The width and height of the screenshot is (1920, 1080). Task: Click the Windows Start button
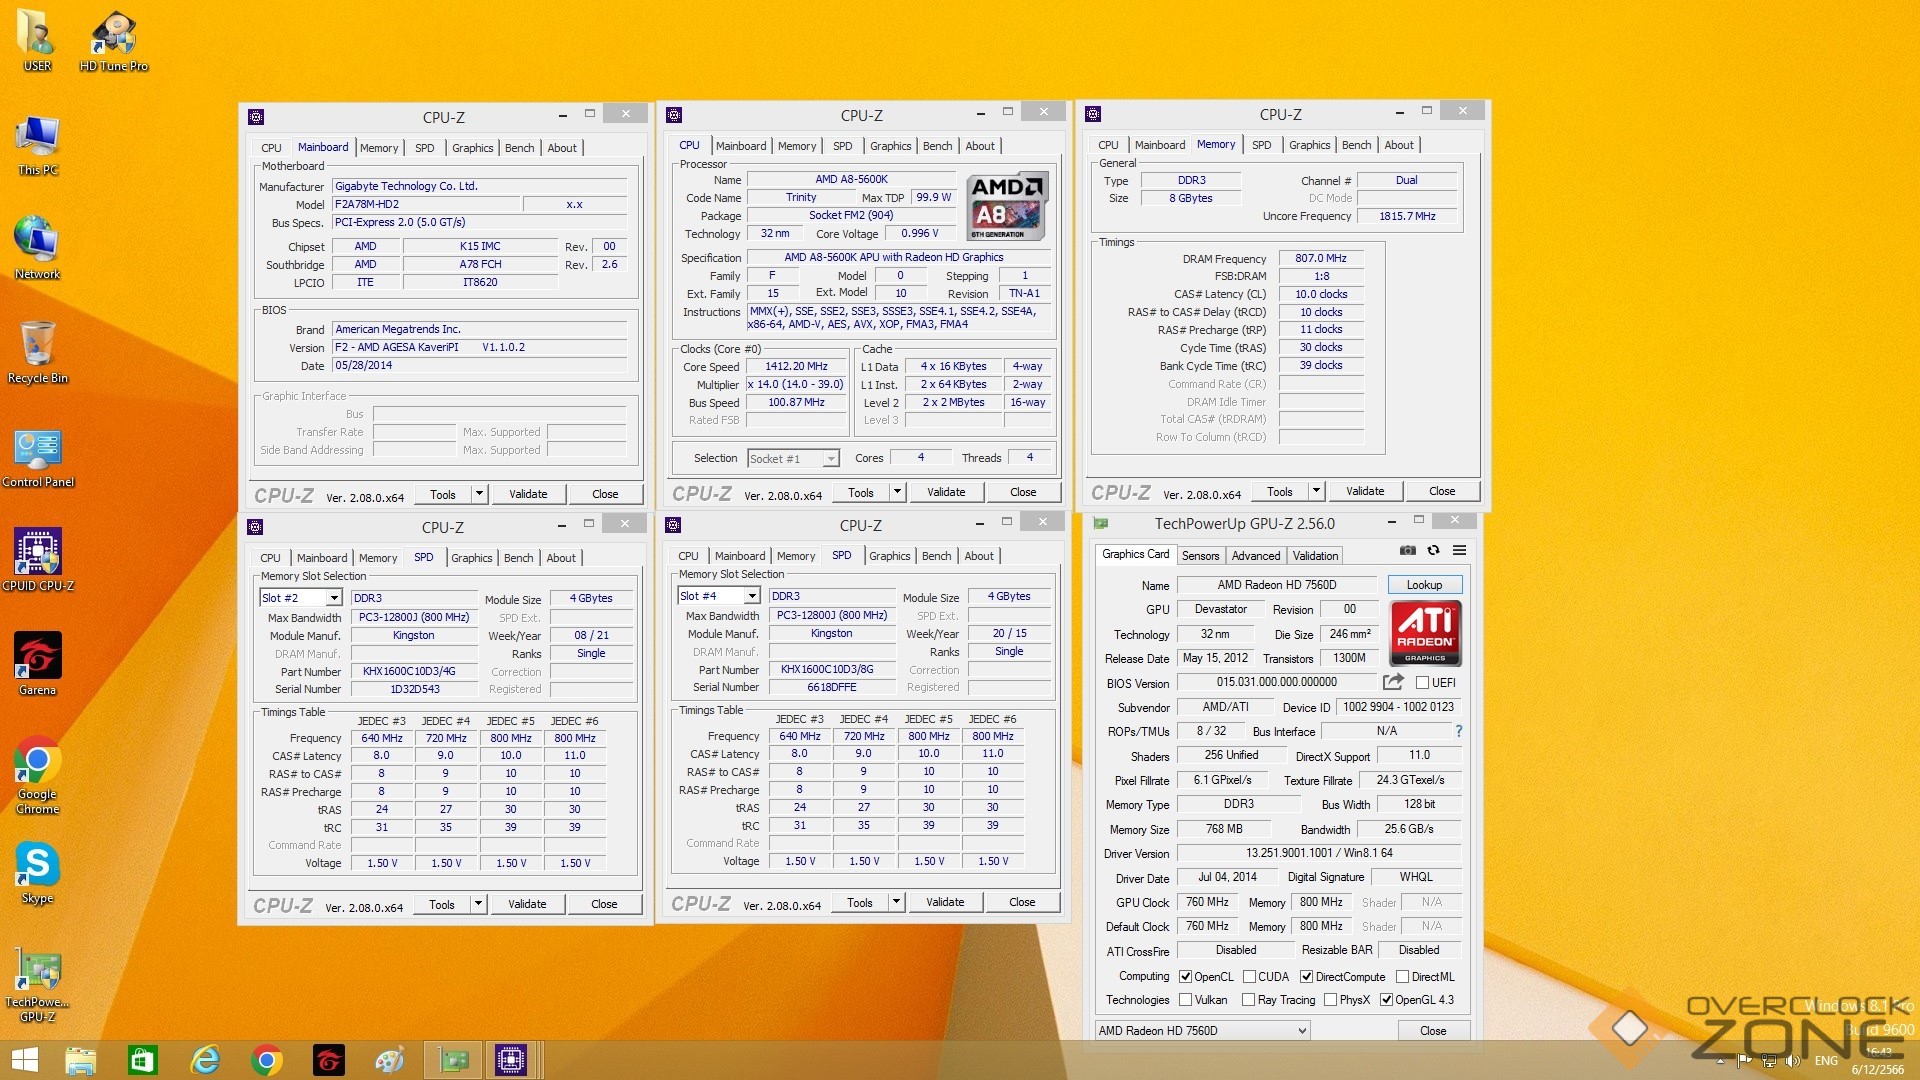(24, 1060)
